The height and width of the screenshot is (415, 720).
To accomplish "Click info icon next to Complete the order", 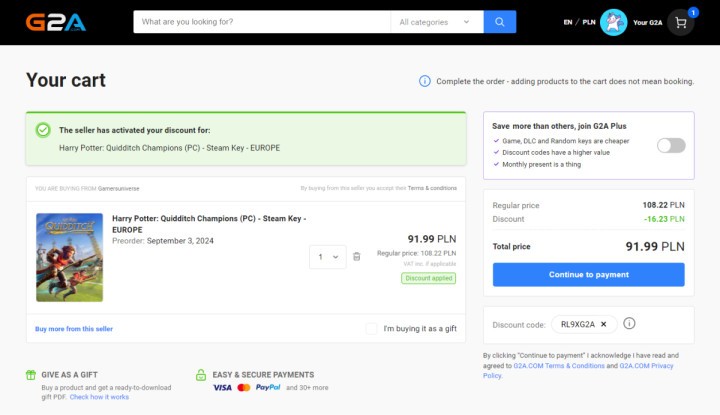I will point(425,81).
